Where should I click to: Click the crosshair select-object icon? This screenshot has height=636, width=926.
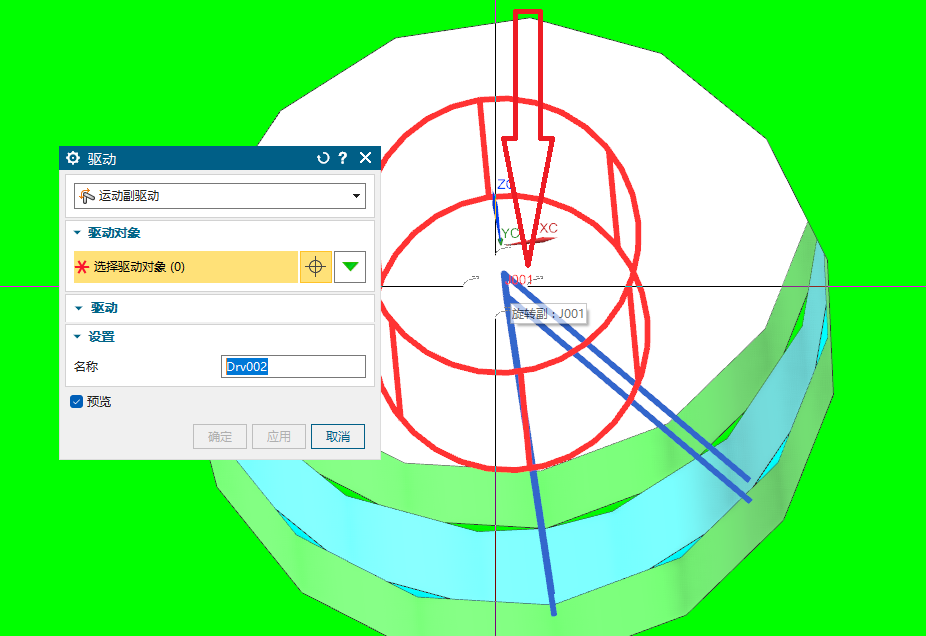coord(315,267)
